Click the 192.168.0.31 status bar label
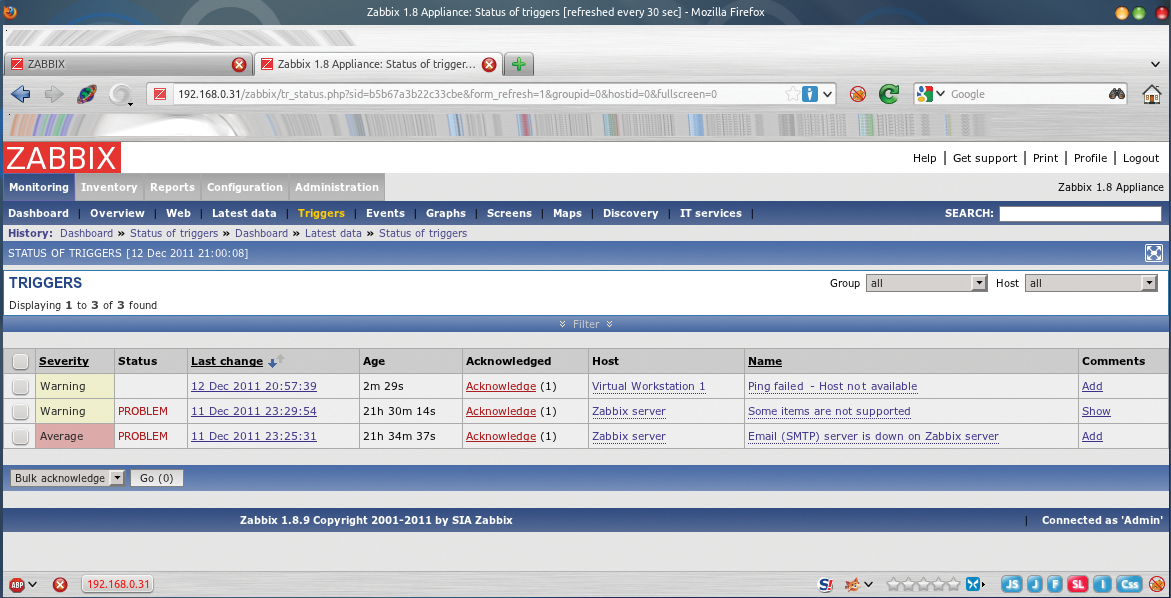Viewport: 1171px width, 598px height. coord(119,585)
